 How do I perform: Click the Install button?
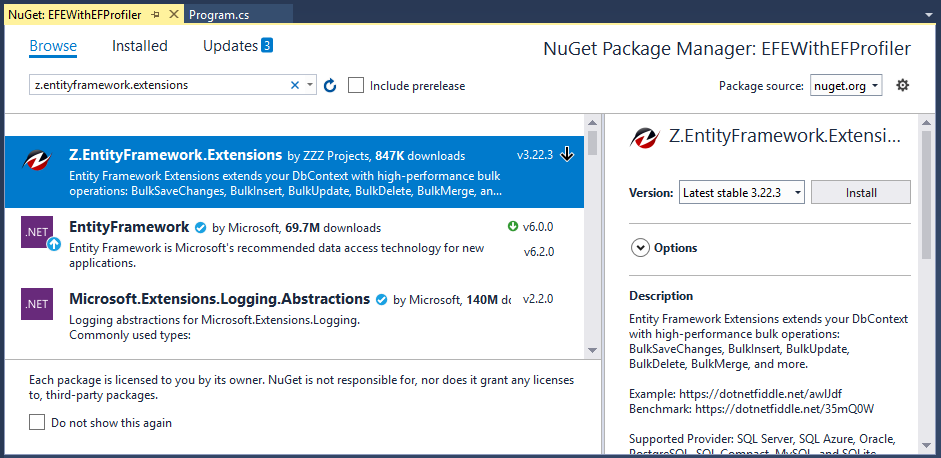tap(861, 193)
